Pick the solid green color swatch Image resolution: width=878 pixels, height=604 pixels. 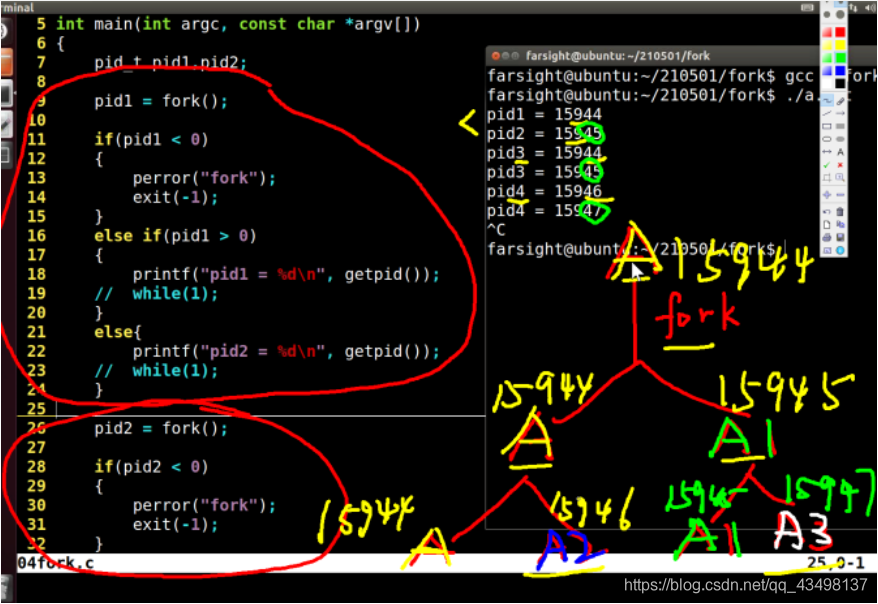(840, 58)
